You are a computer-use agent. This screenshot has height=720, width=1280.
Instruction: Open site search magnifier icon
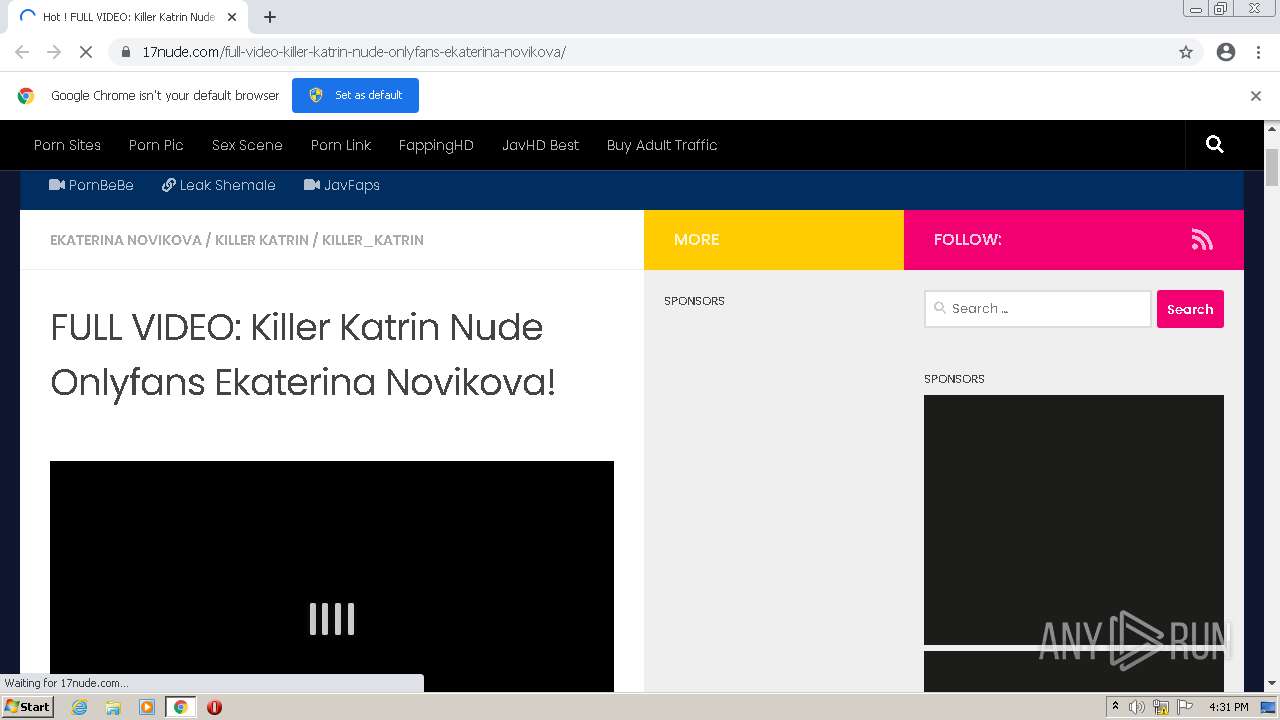point(1215,145)
